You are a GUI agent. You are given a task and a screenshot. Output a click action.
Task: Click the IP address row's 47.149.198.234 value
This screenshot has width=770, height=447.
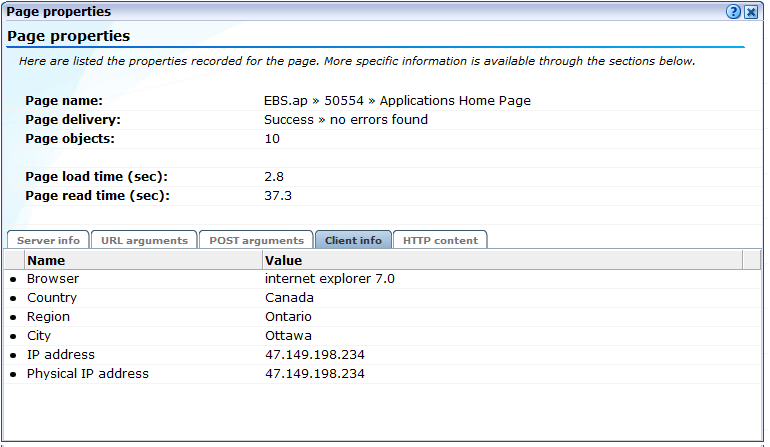tap(315, 355)
